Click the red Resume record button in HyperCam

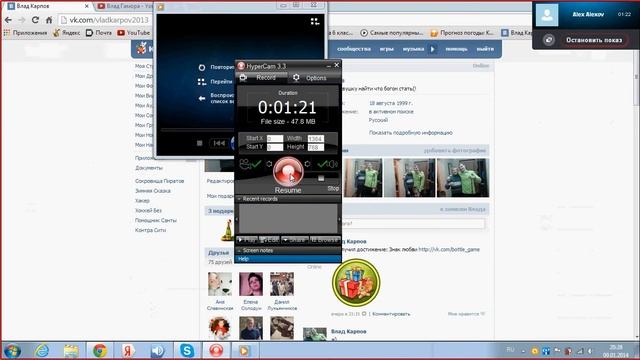(288, 172)
